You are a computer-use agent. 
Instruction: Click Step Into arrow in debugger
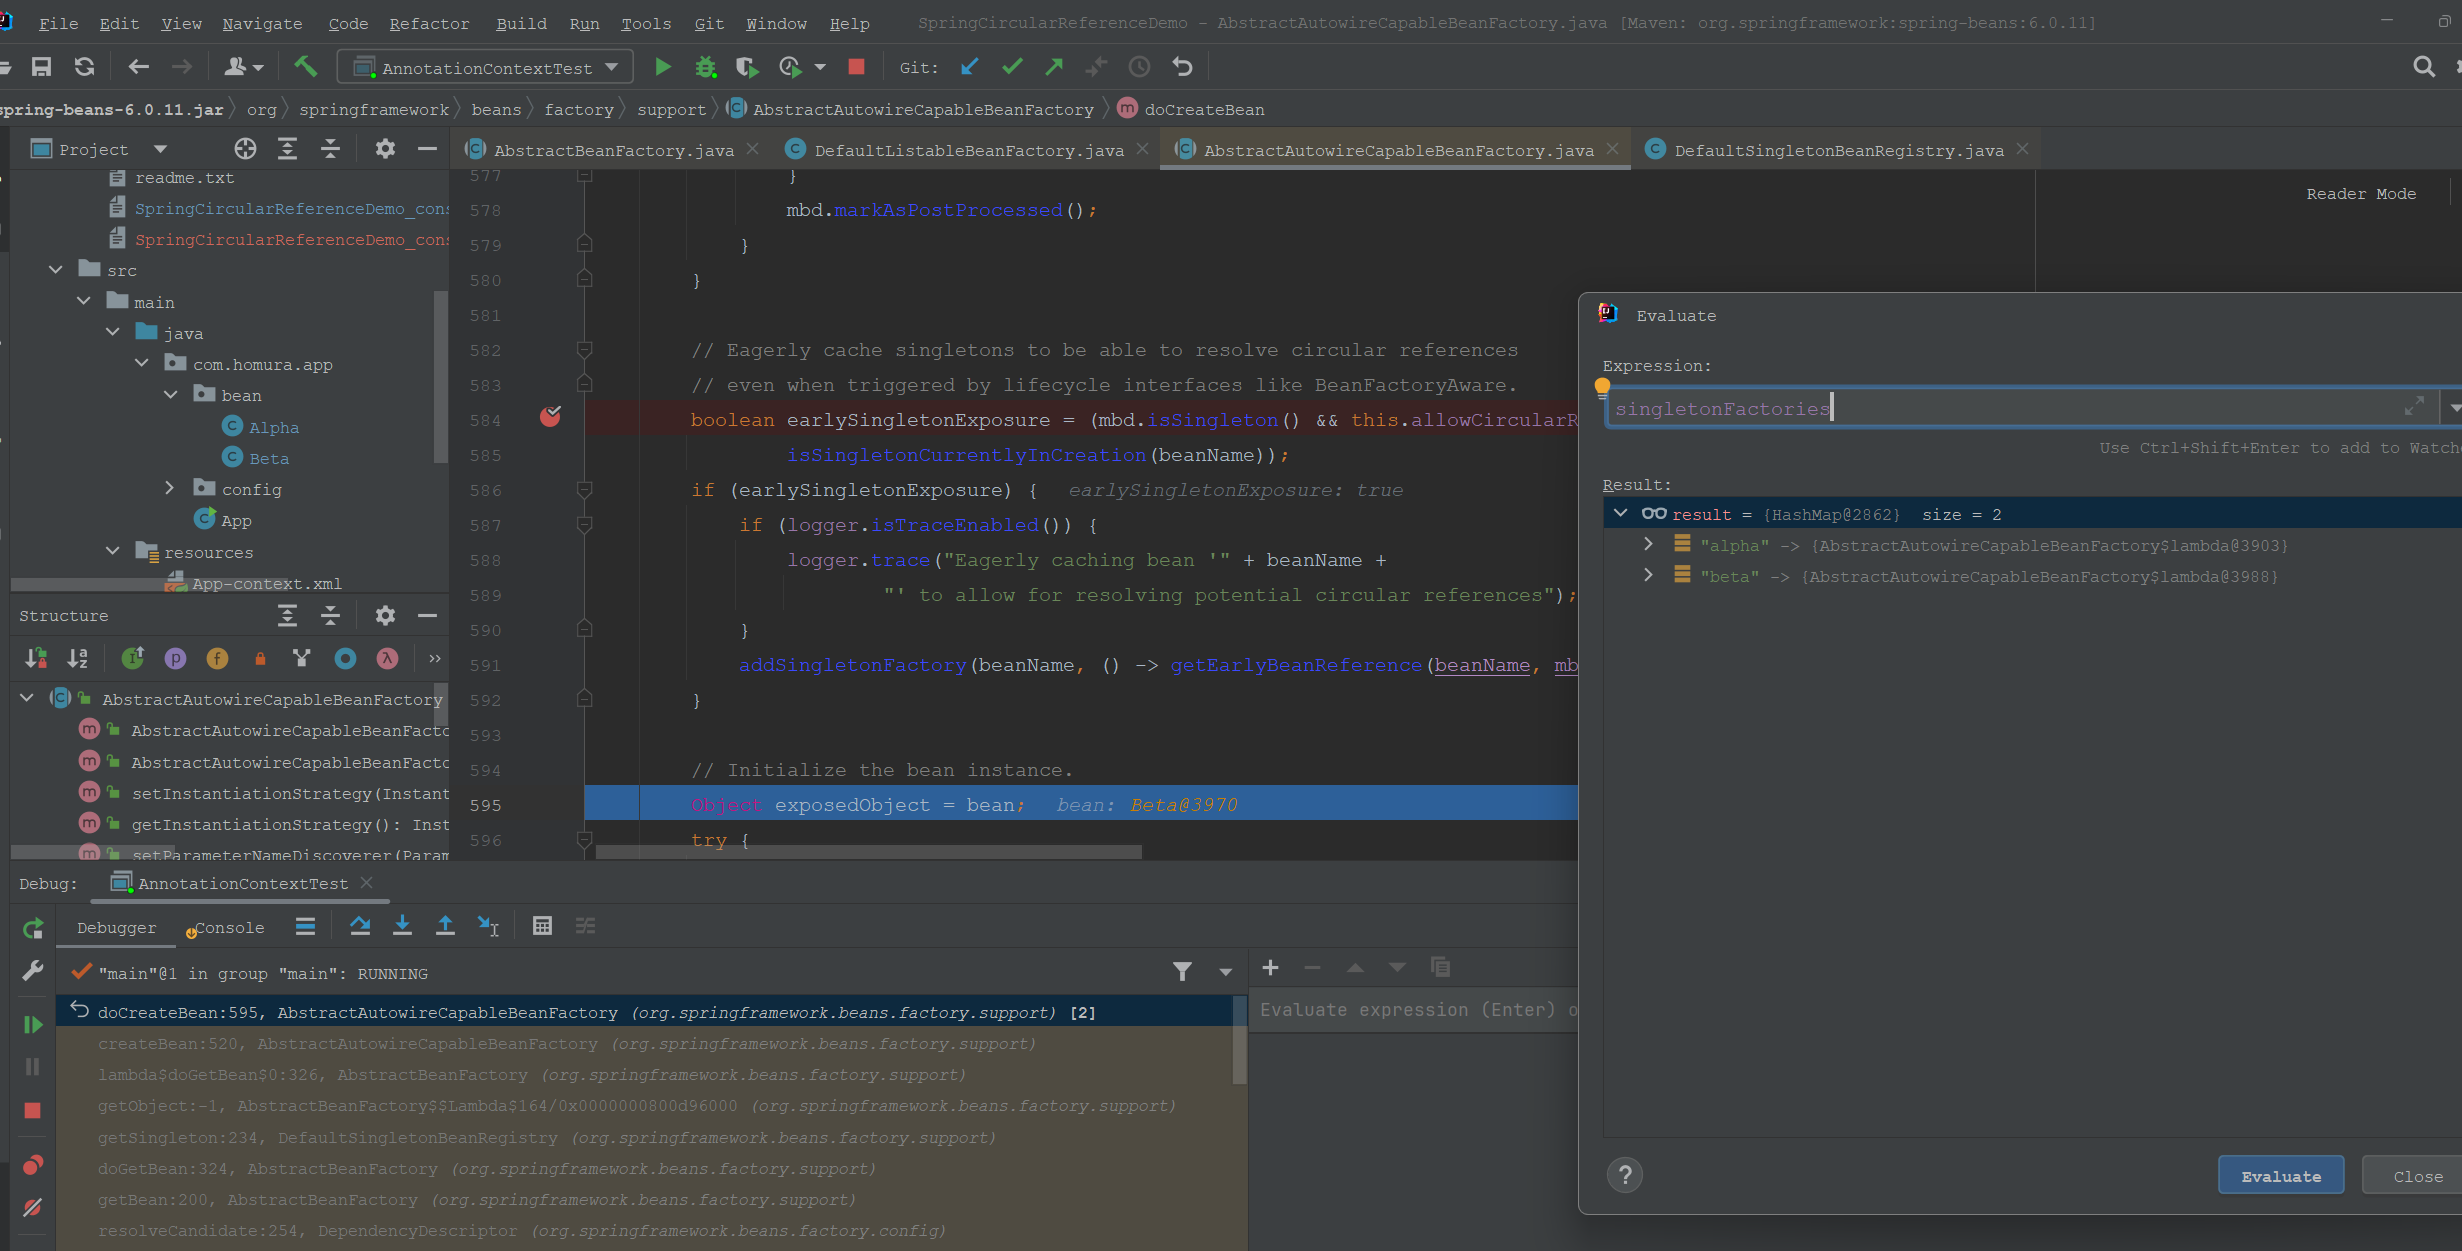click(x=402, y=926)
